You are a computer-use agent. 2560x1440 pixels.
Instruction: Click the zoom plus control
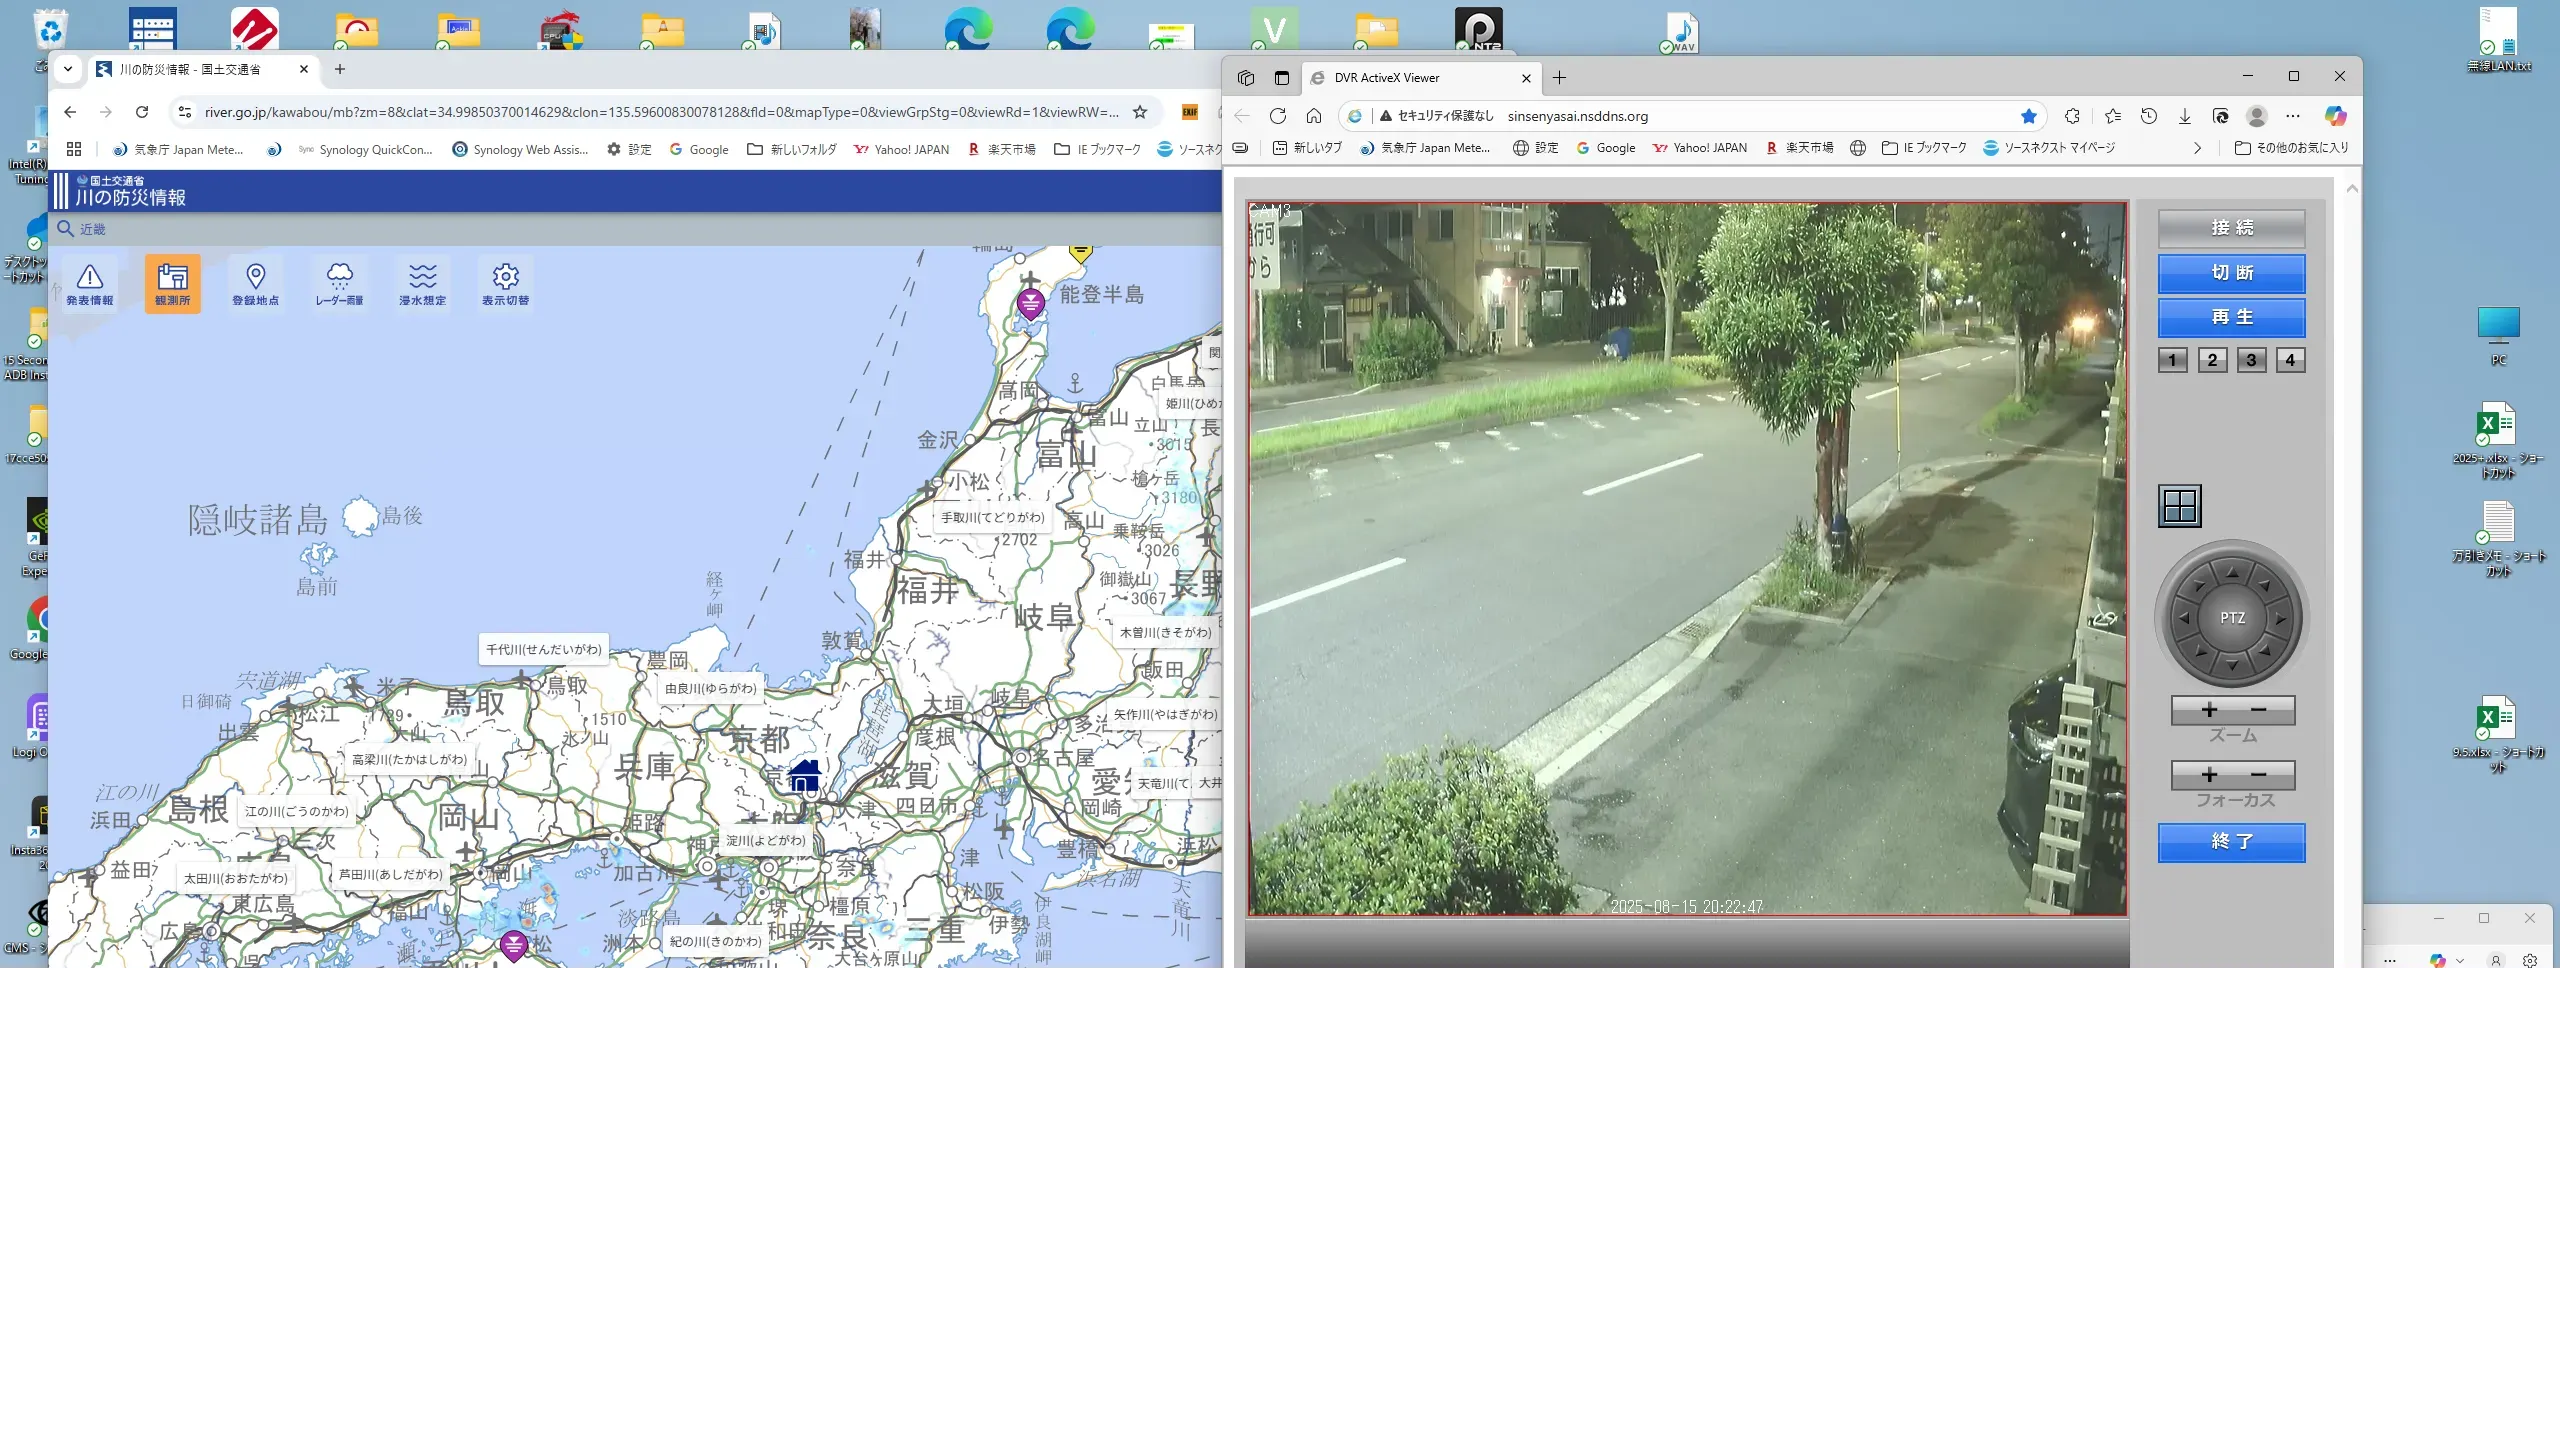[x=2210, y=710]
